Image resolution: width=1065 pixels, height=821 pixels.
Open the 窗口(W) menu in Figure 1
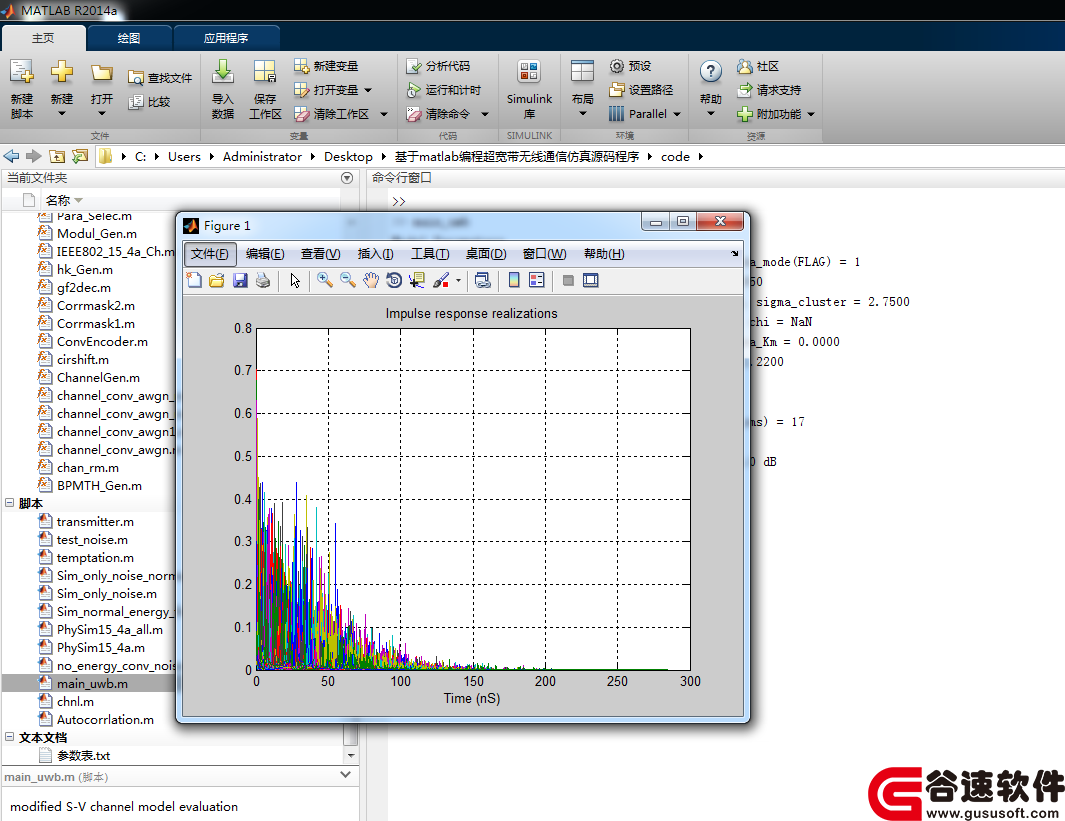pos(545,254)
